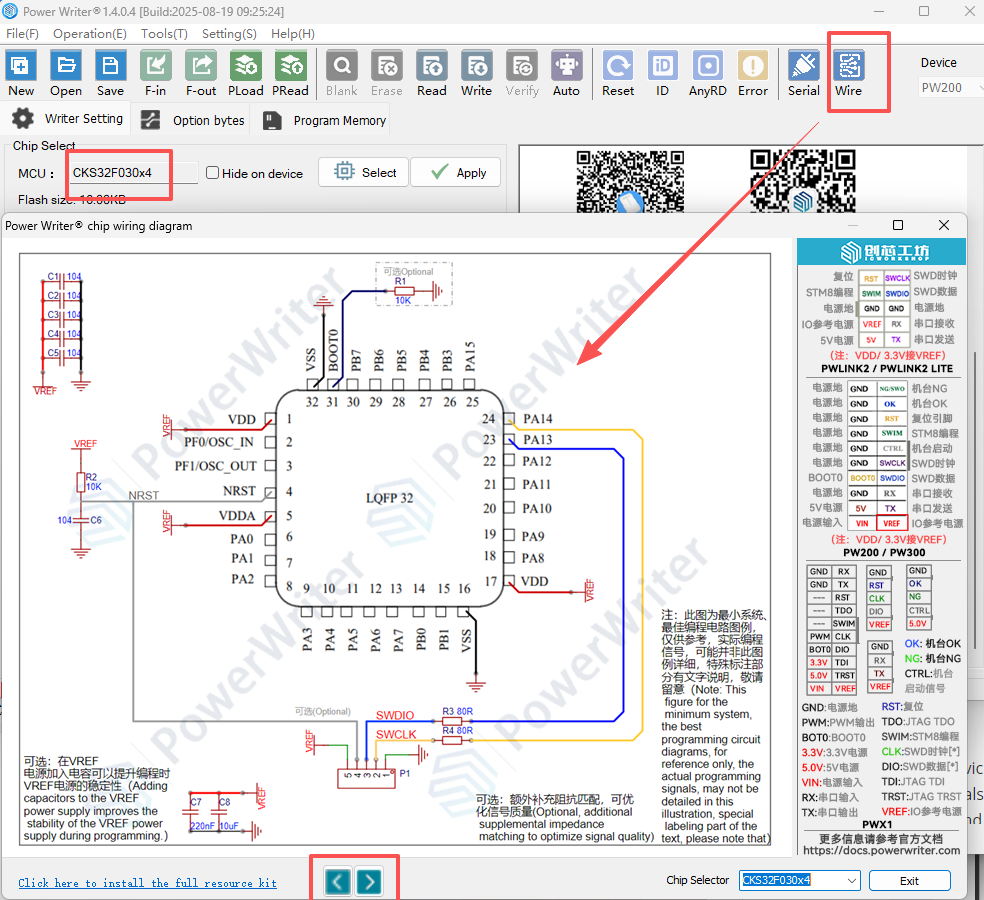The height and width of the screenshot is (900, 984).
Task: Follow the install full resource kit link
Action: point(147,883)
